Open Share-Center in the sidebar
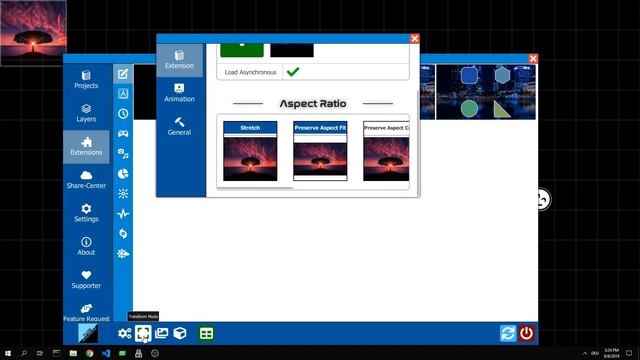Image resolution: width=640 pixels, height=360 pixels. point(86,180)
